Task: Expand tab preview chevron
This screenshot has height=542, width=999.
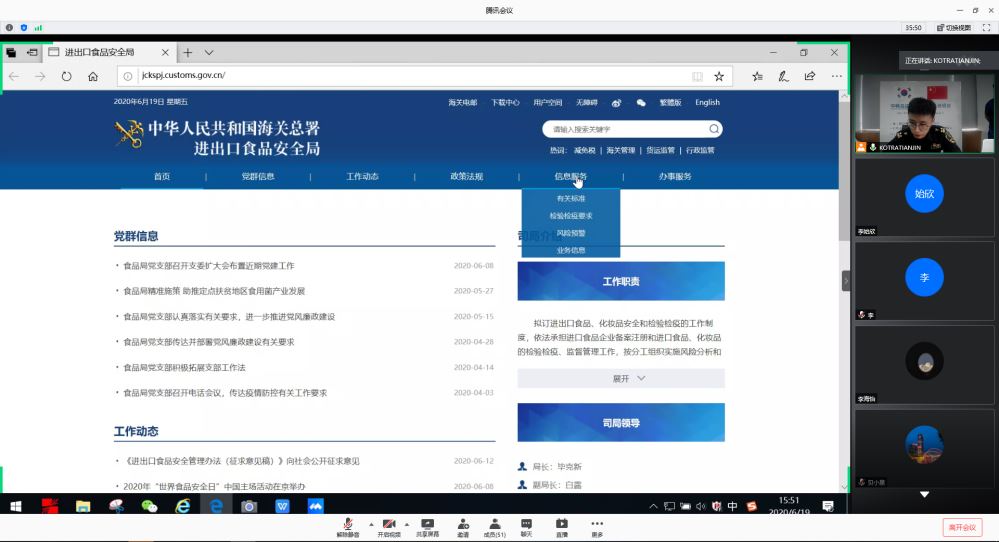Action: (x=209, y=52)
